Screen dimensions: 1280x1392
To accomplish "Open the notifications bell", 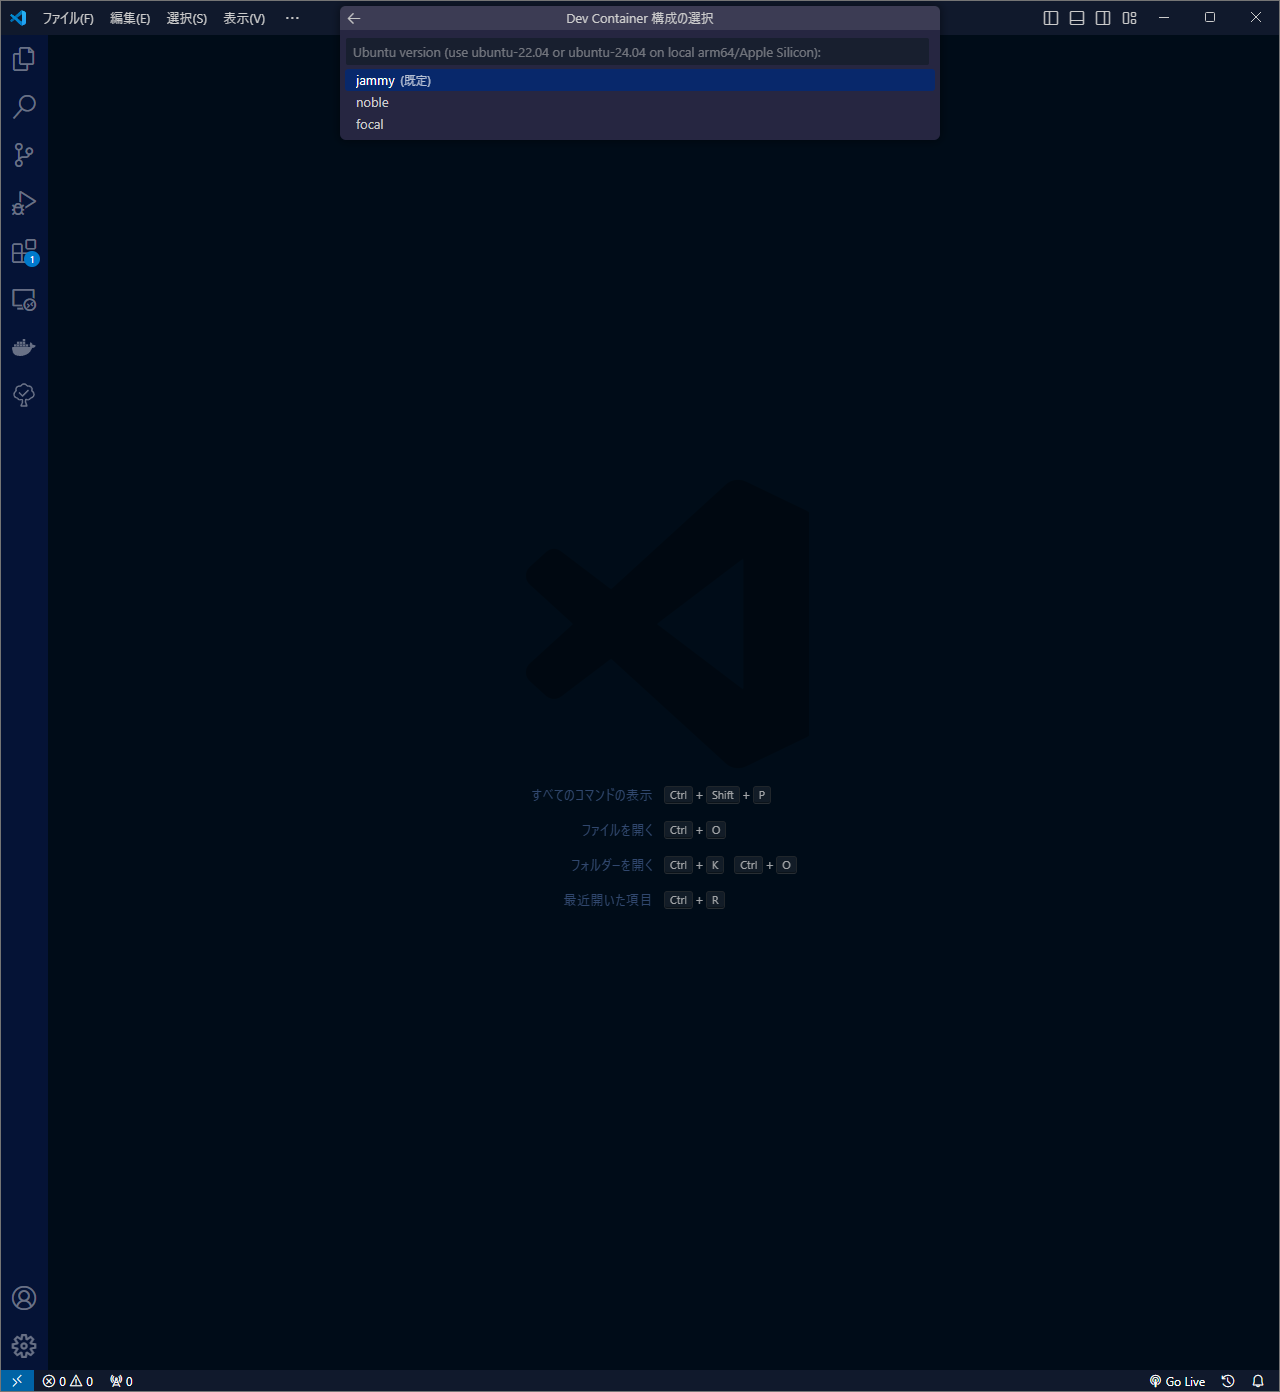I will [1258, 1381].
